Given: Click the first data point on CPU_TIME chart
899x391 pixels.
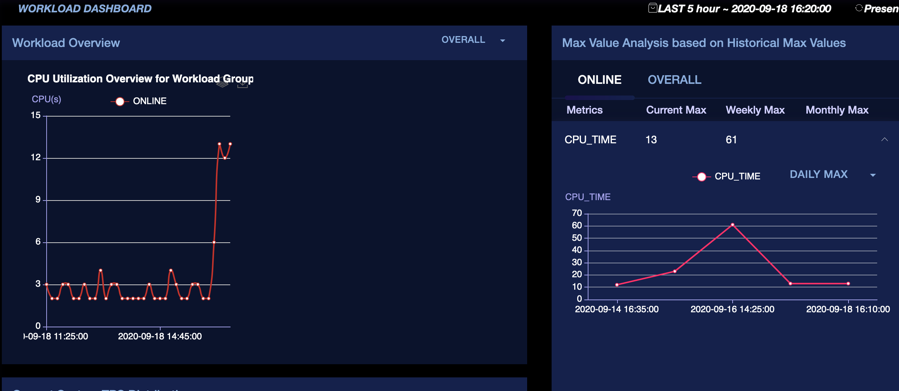Looking at the screenshot, I should tap(617, 284).
